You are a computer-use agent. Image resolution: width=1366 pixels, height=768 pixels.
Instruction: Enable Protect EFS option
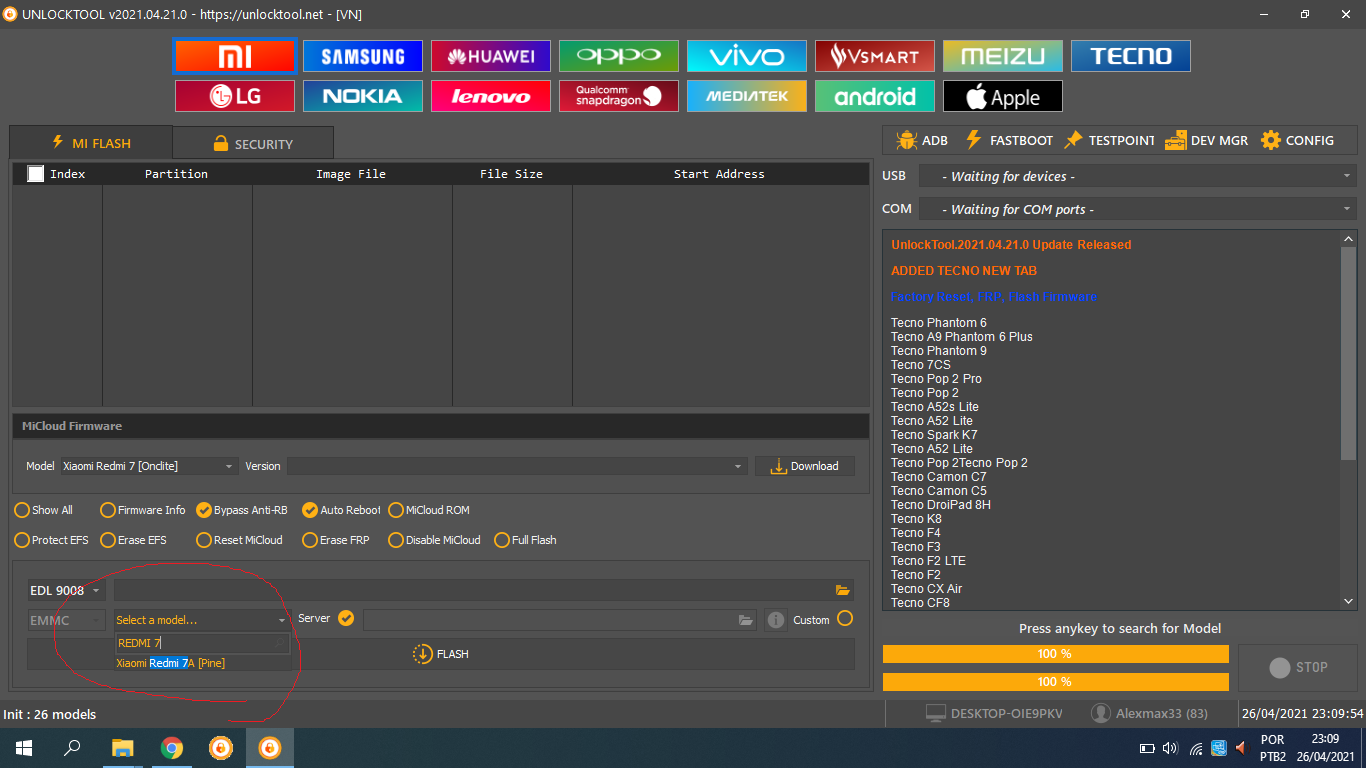(52, 540)
